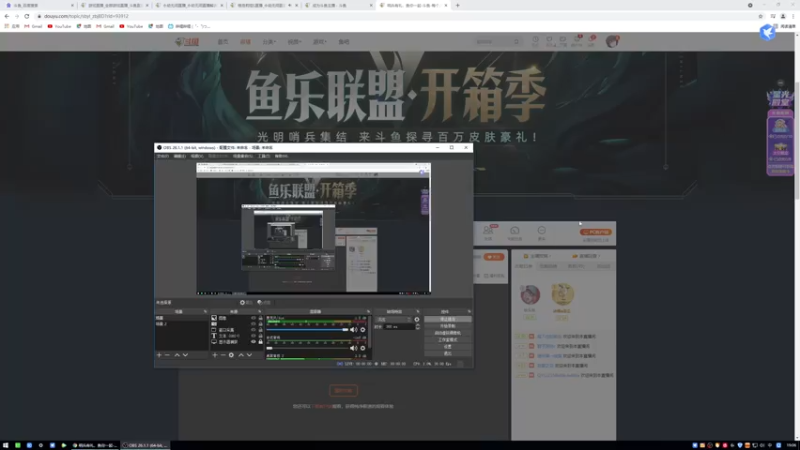Expand the 分类 dropdown in Douyu navigation
The image size is (800, 450).
point(269,42)
